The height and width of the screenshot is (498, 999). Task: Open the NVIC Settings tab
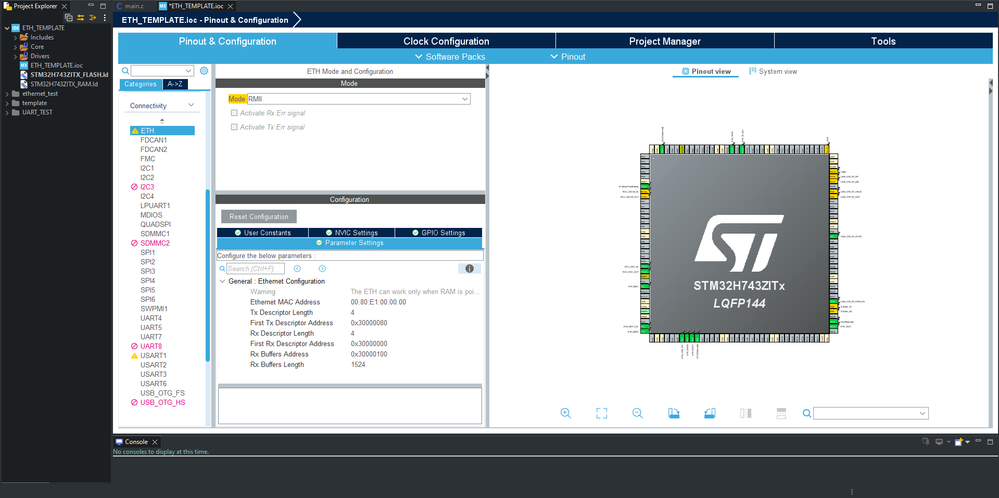(x=352, y=232)
